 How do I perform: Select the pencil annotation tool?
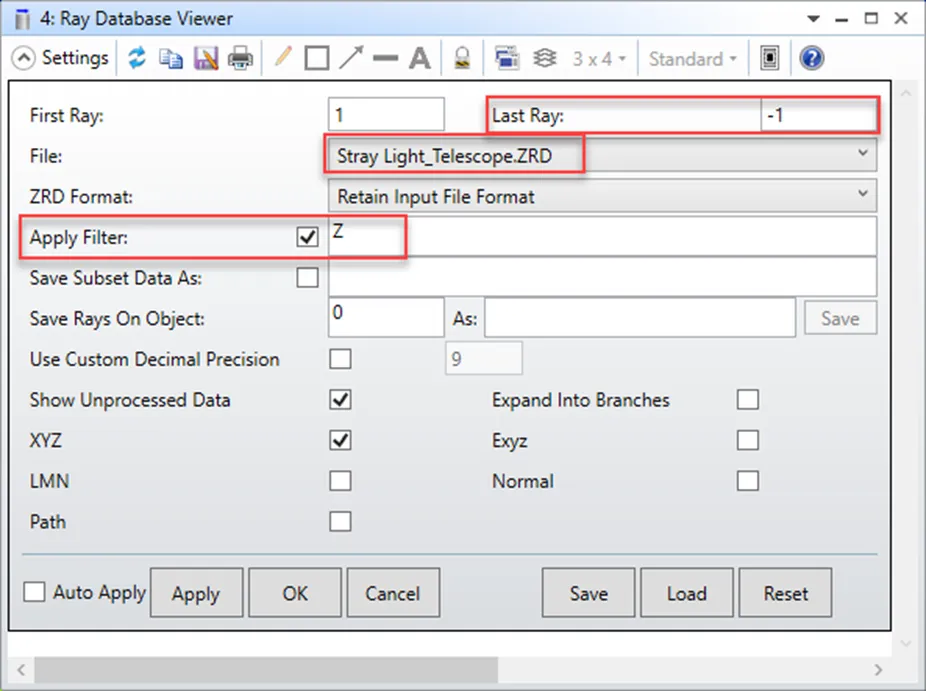[283, 58]
